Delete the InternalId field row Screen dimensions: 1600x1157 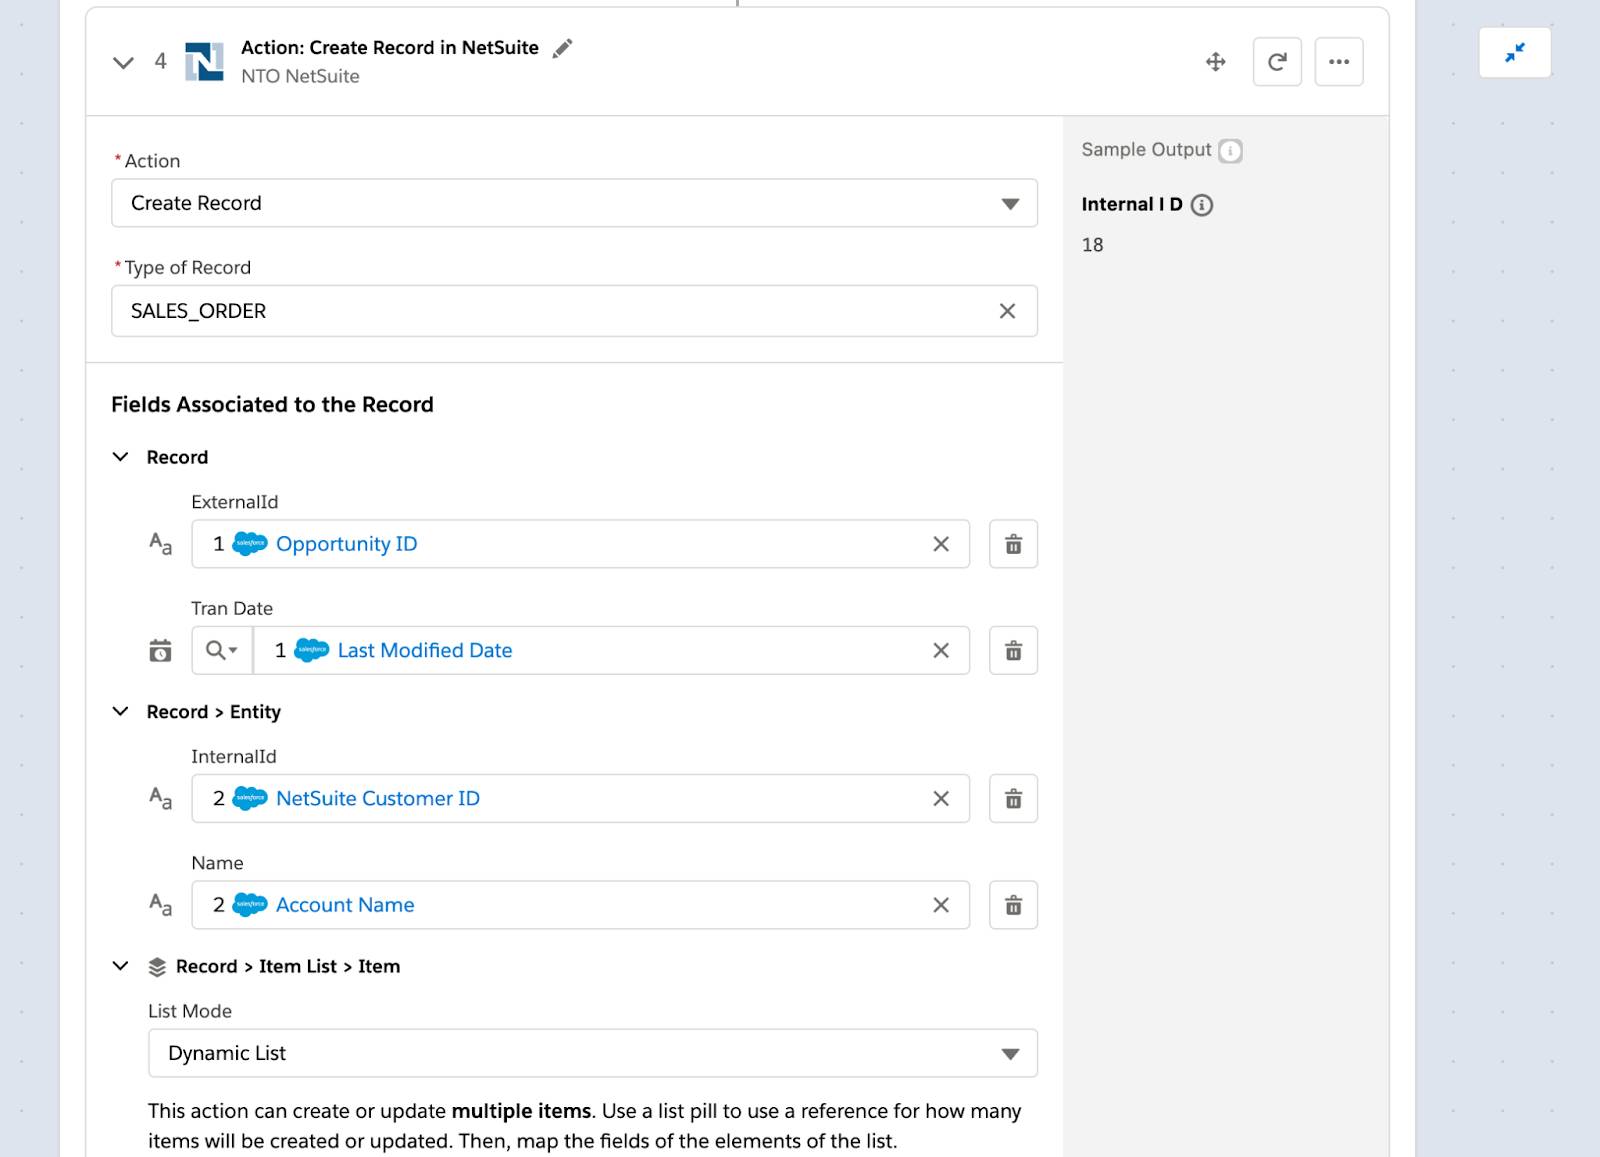click(x=1013, y=798)
